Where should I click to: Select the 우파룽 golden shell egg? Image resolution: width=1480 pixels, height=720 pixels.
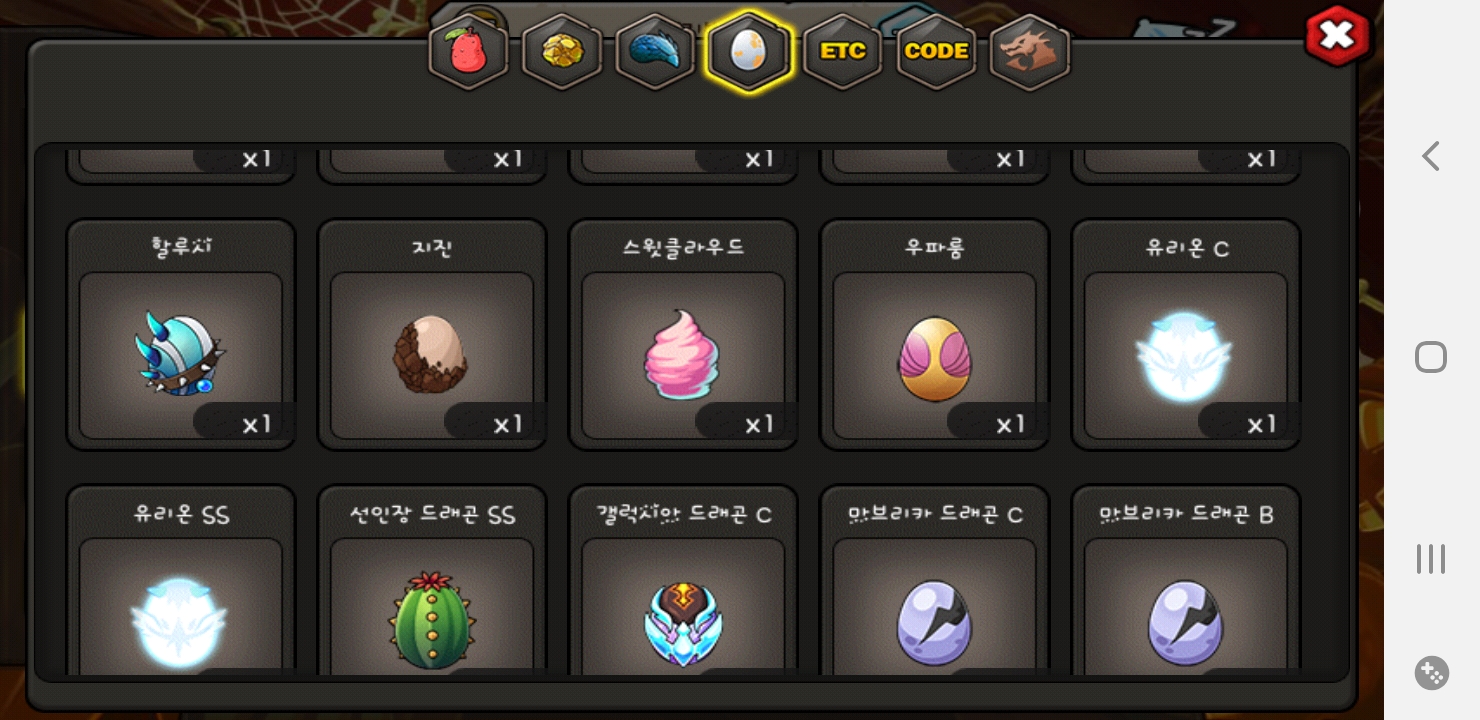coord(934,335)
